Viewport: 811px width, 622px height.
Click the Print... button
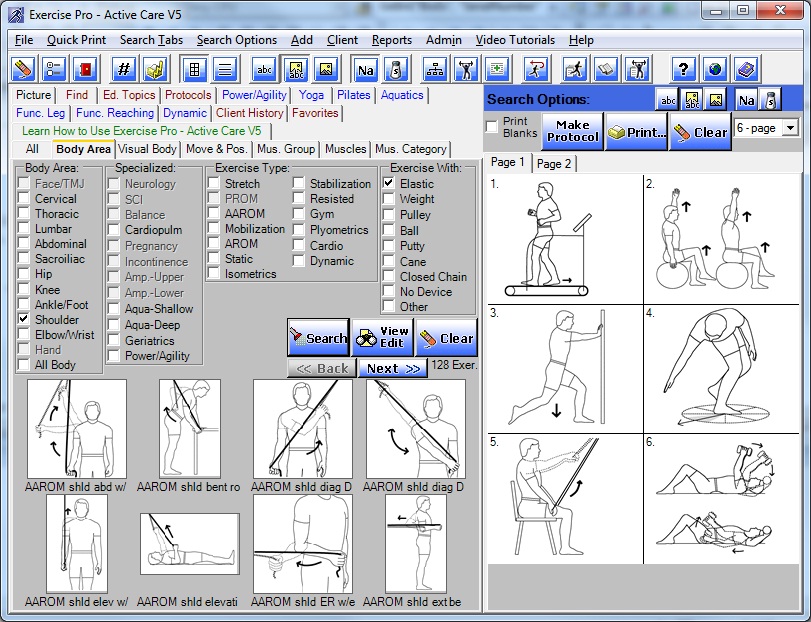point(636,131)
